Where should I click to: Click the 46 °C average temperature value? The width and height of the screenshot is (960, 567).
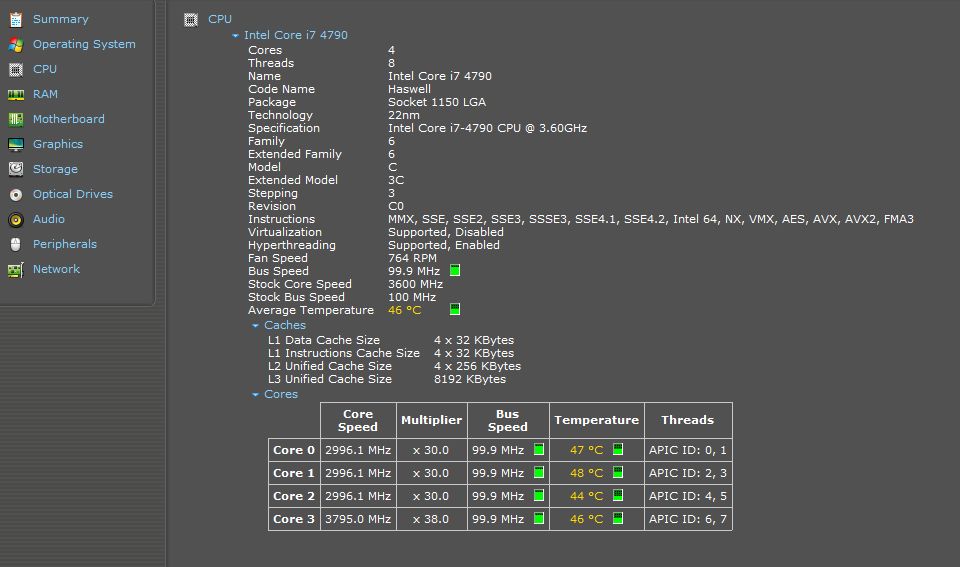[405, 310]
